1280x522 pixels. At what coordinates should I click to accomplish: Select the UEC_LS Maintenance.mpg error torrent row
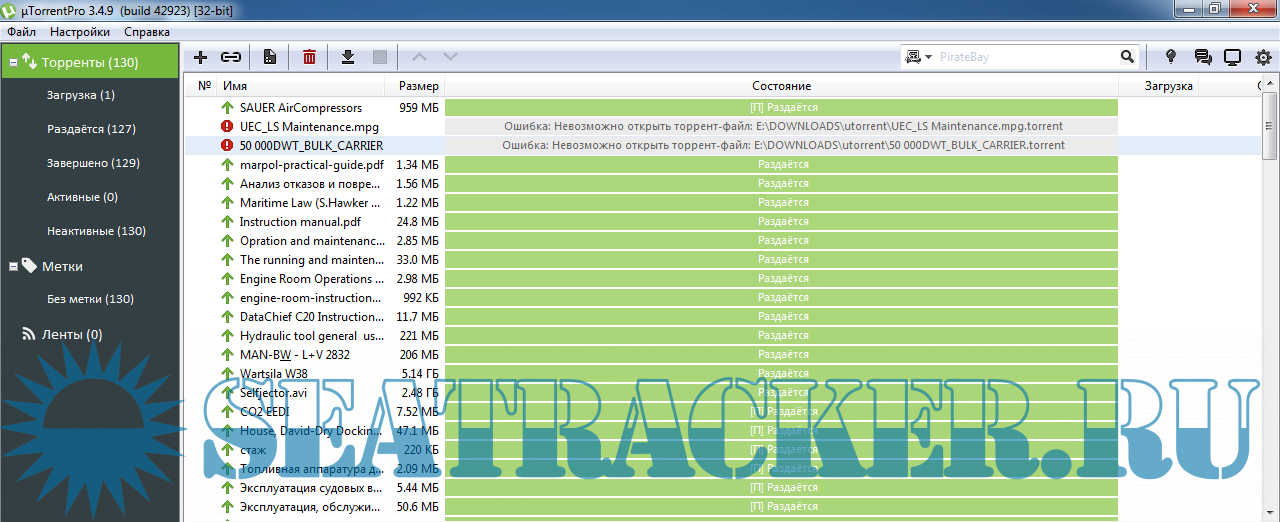tap(309, 127)
